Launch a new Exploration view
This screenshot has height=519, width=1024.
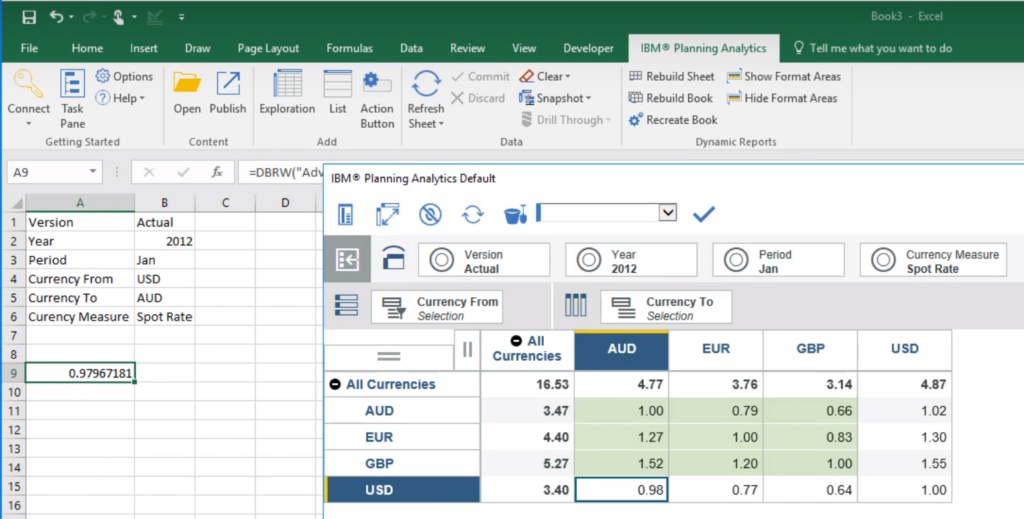287,94
